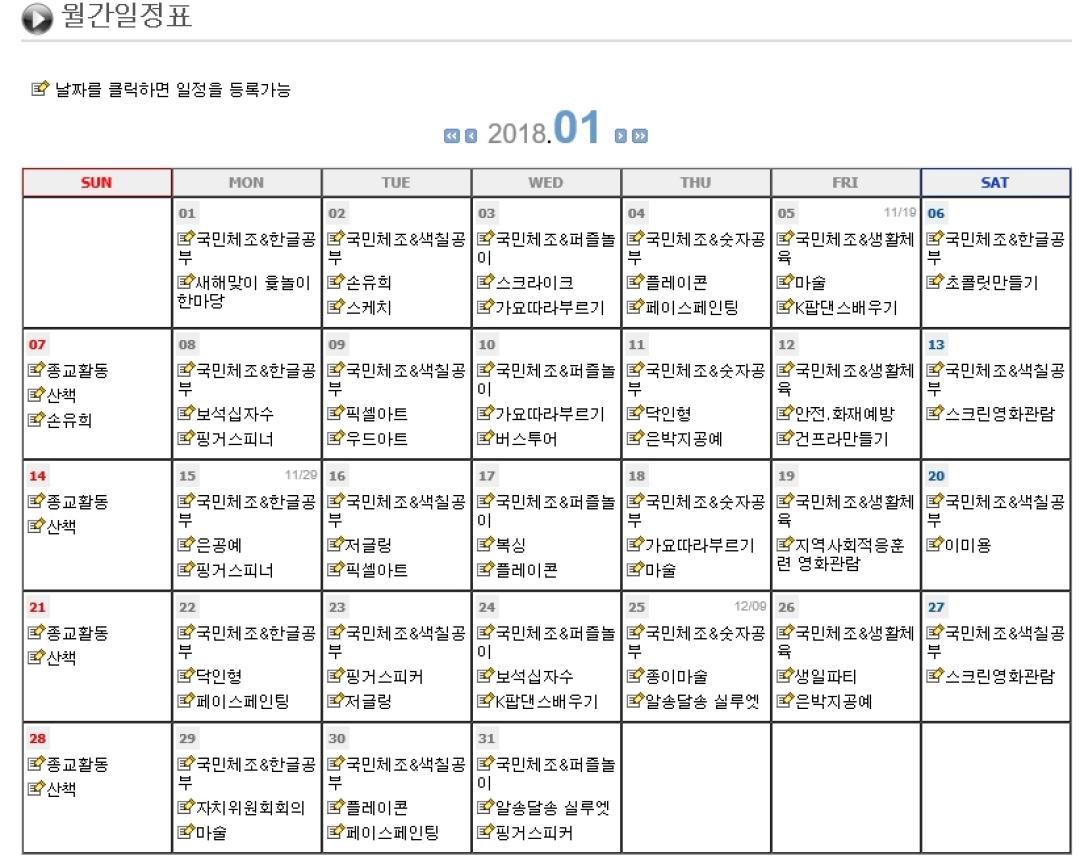
Task: Click edit icon next to 새해맞이 윷놀이 한마당
Action: pyautogui.click(x=186, y=282)
